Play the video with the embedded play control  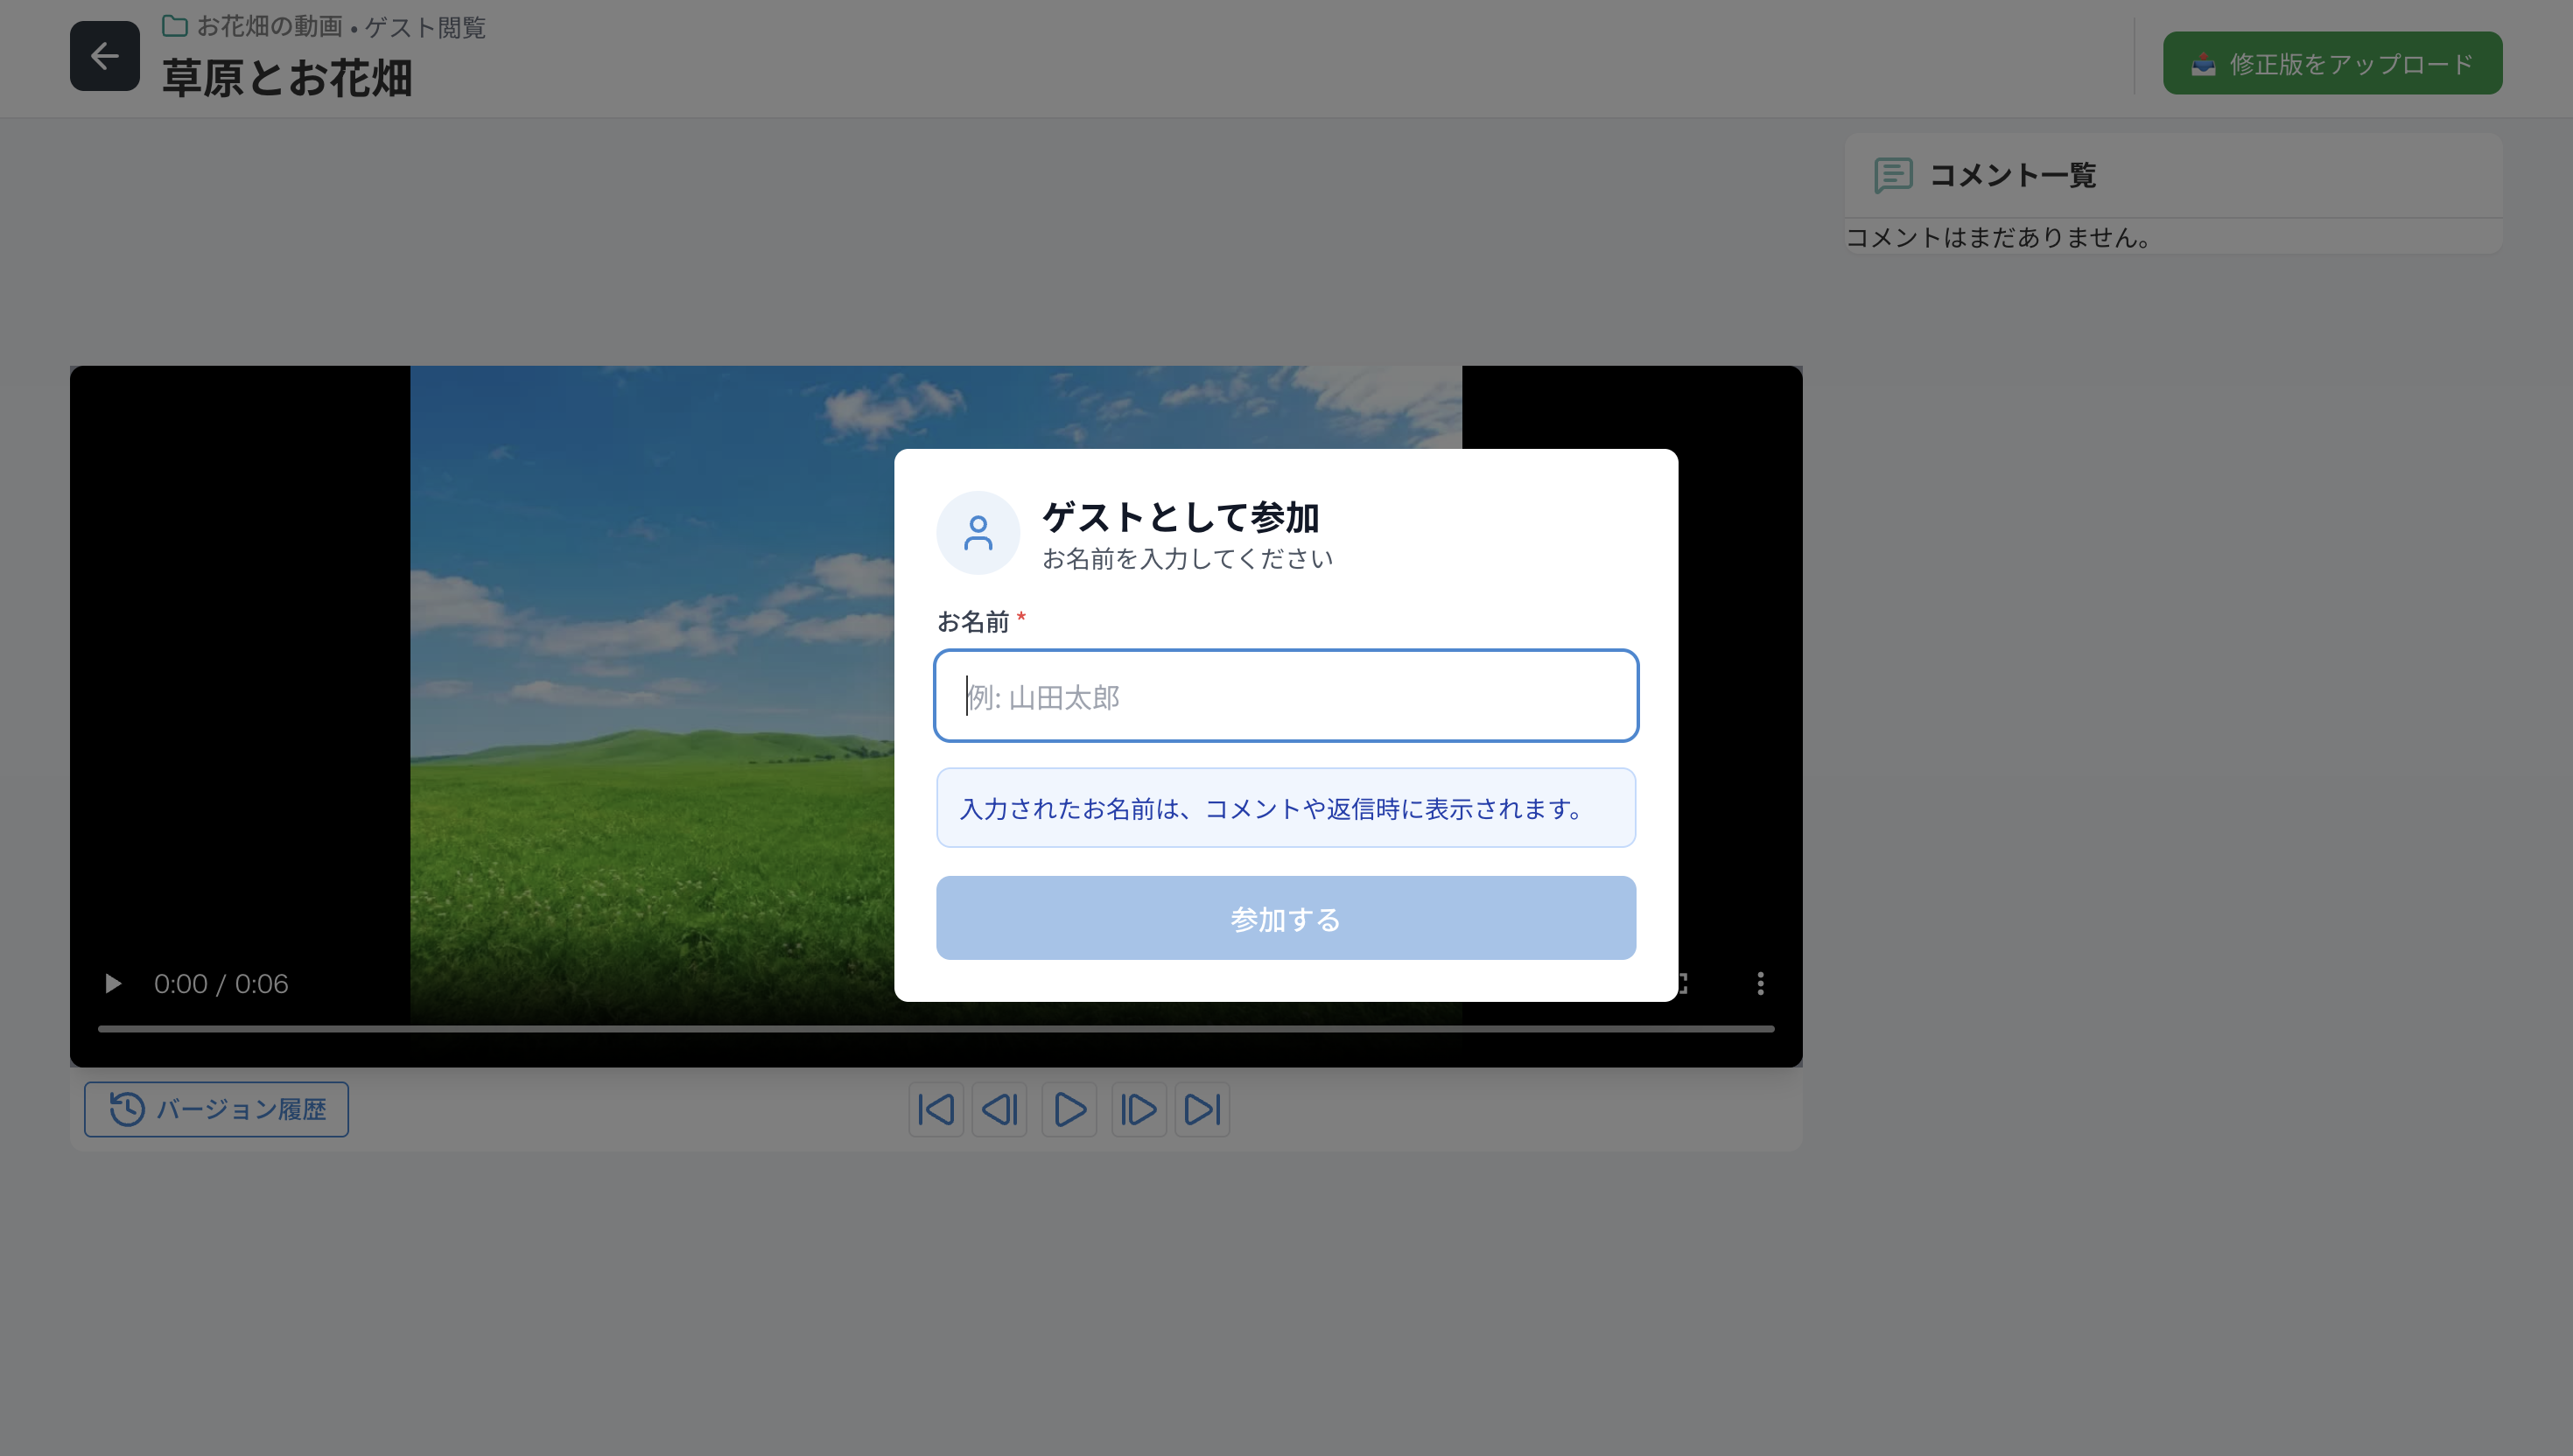click(113, 983)
